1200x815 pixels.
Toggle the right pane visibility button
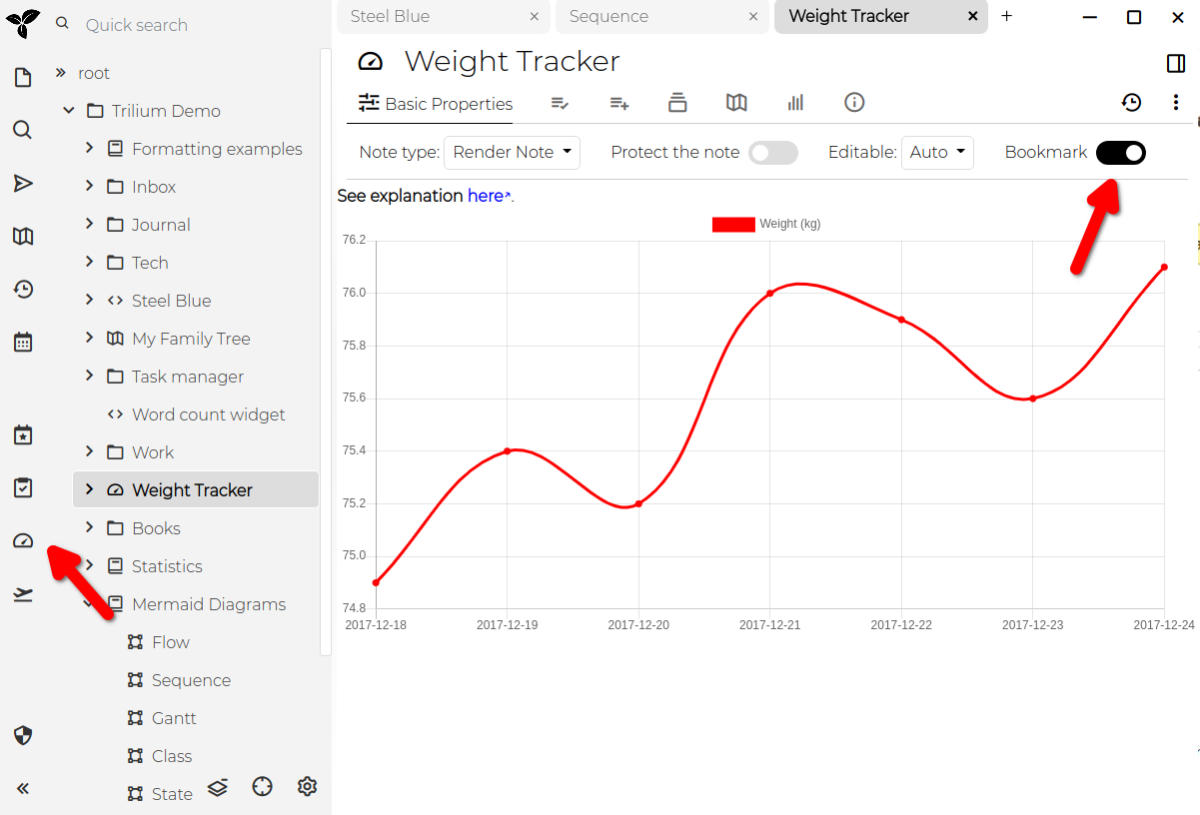click(x=1176, y=63)
